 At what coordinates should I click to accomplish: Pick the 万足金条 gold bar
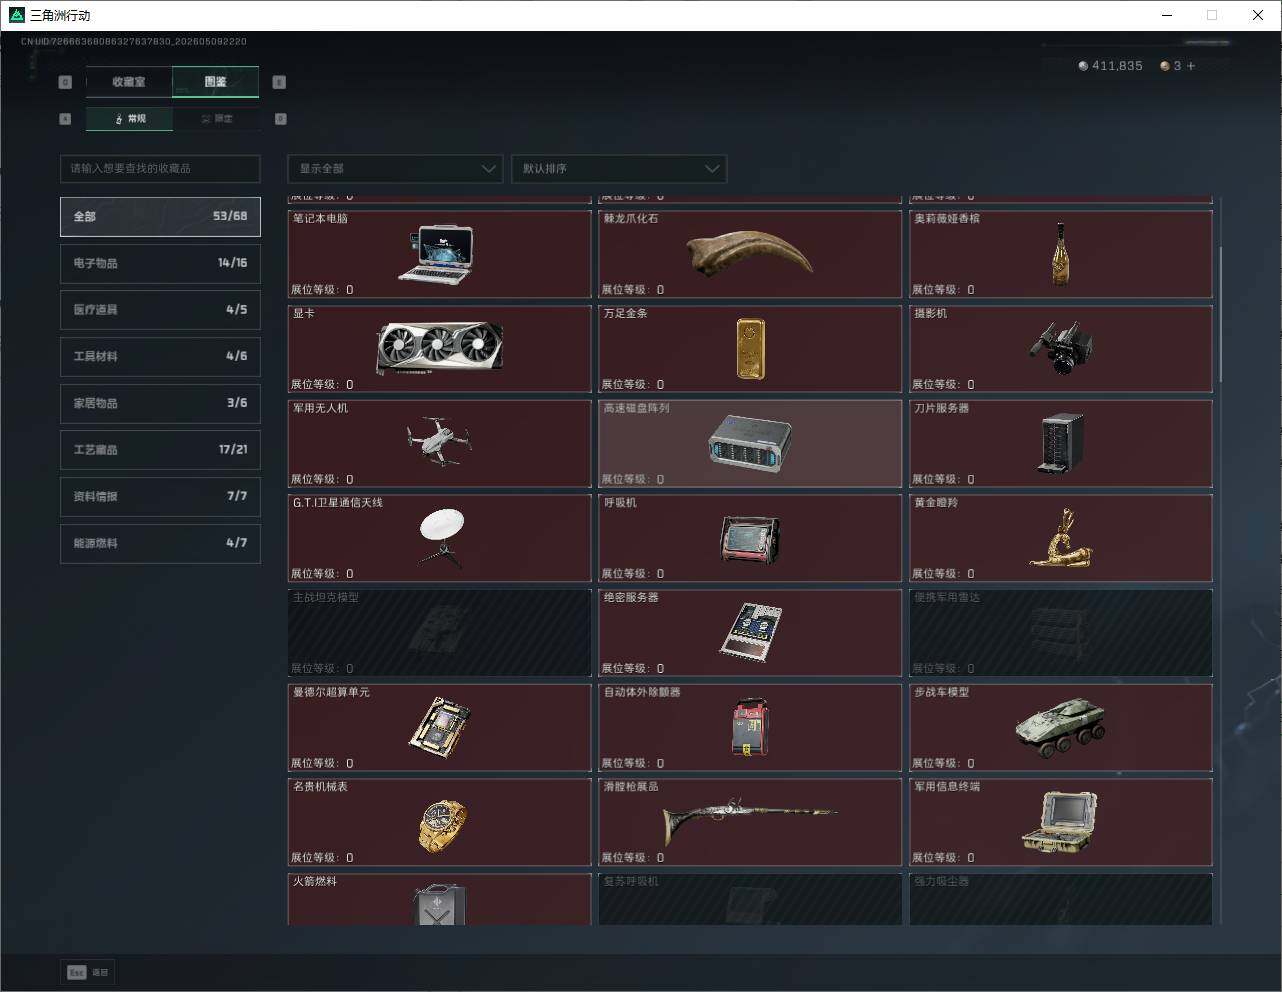tap(750, 349)
